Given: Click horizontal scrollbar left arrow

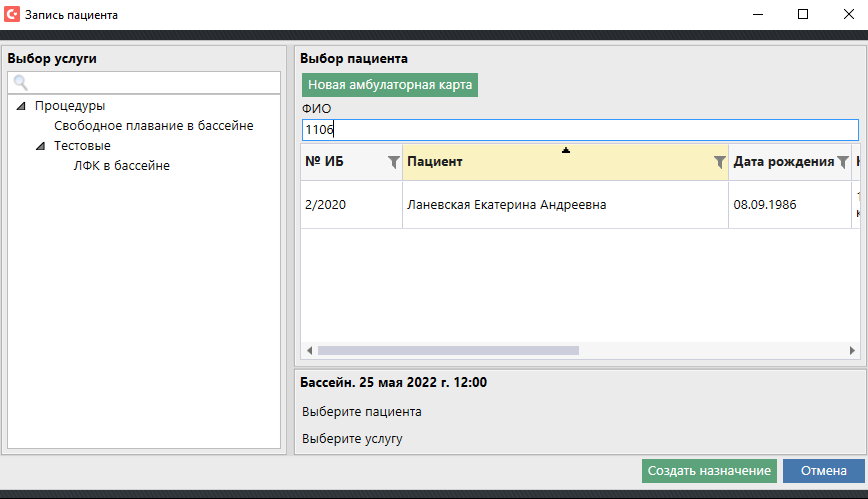Looking at the screenshot, I should point(309,351).
